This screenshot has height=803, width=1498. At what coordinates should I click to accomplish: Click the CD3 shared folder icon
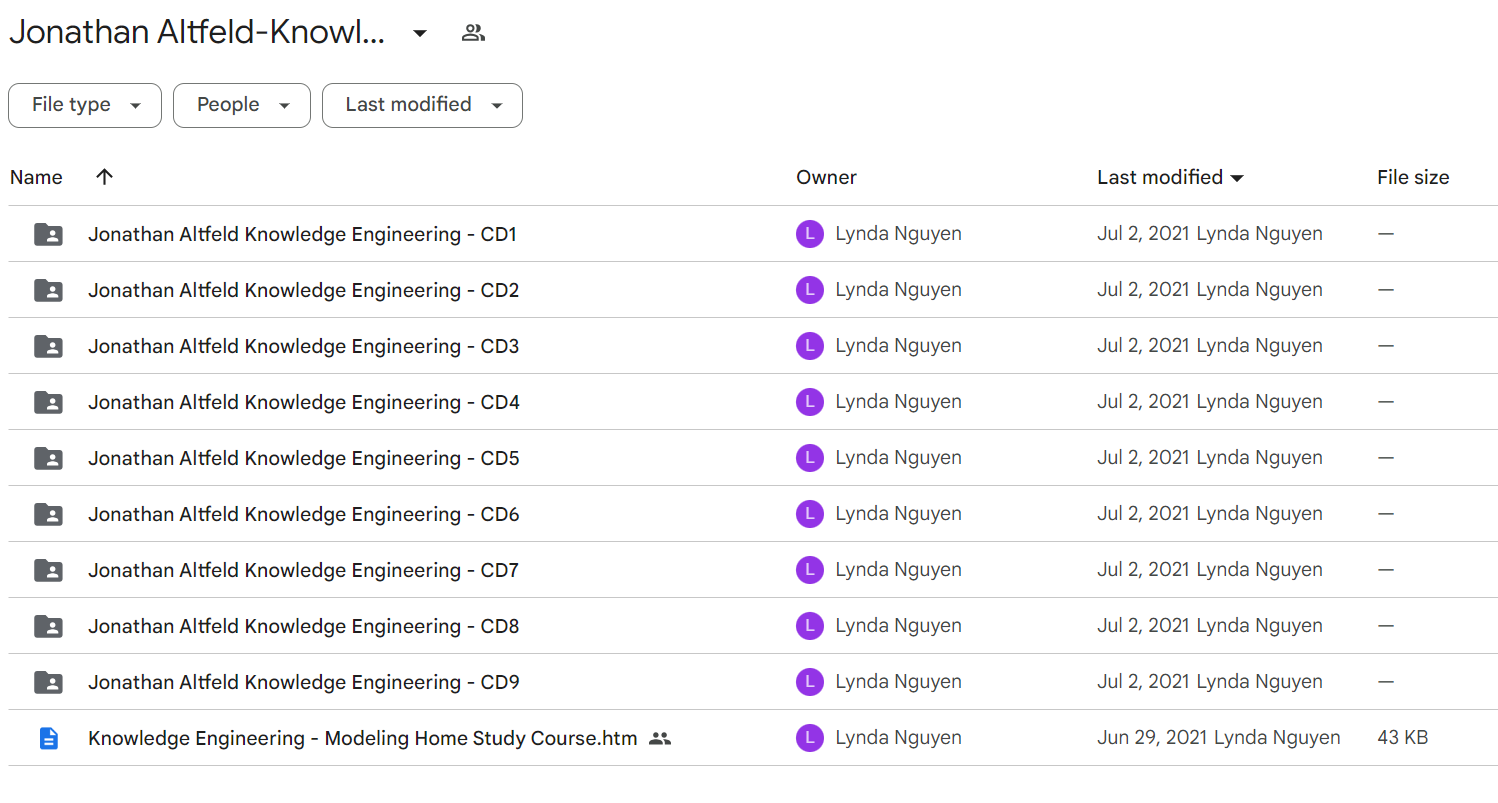(48, 347)
